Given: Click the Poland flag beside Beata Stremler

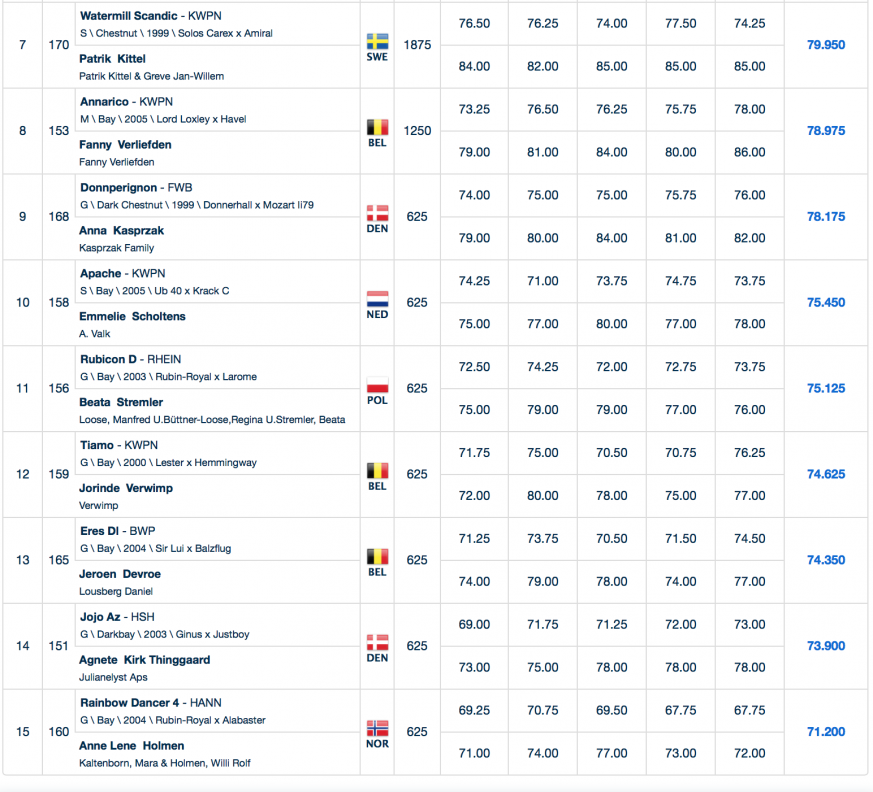Looking at the screenshot, I should 377,386.
